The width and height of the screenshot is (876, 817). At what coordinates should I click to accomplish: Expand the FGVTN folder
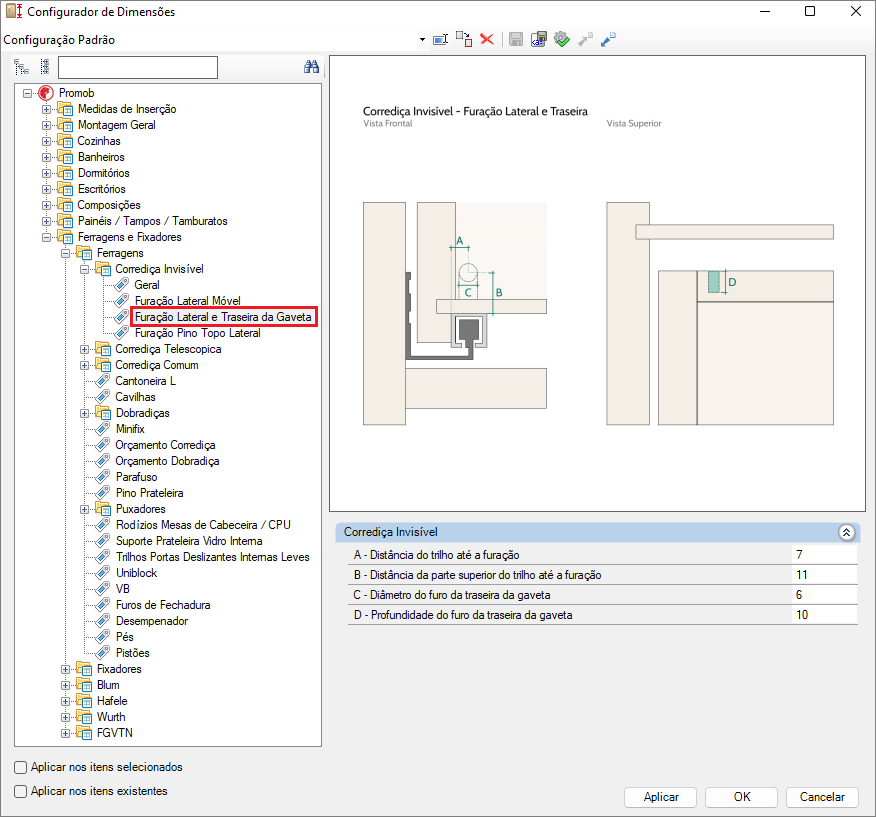click(65, 733)
